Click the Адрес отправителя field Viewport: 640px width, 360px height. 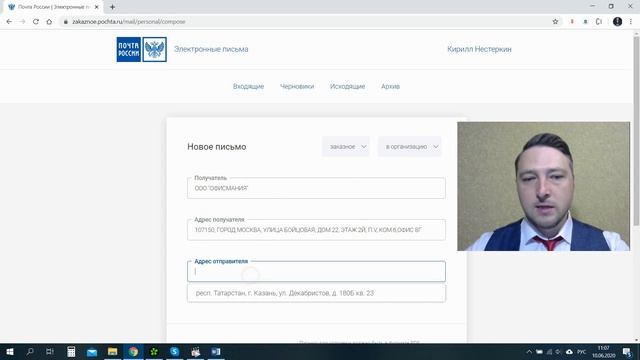[316, 271]
